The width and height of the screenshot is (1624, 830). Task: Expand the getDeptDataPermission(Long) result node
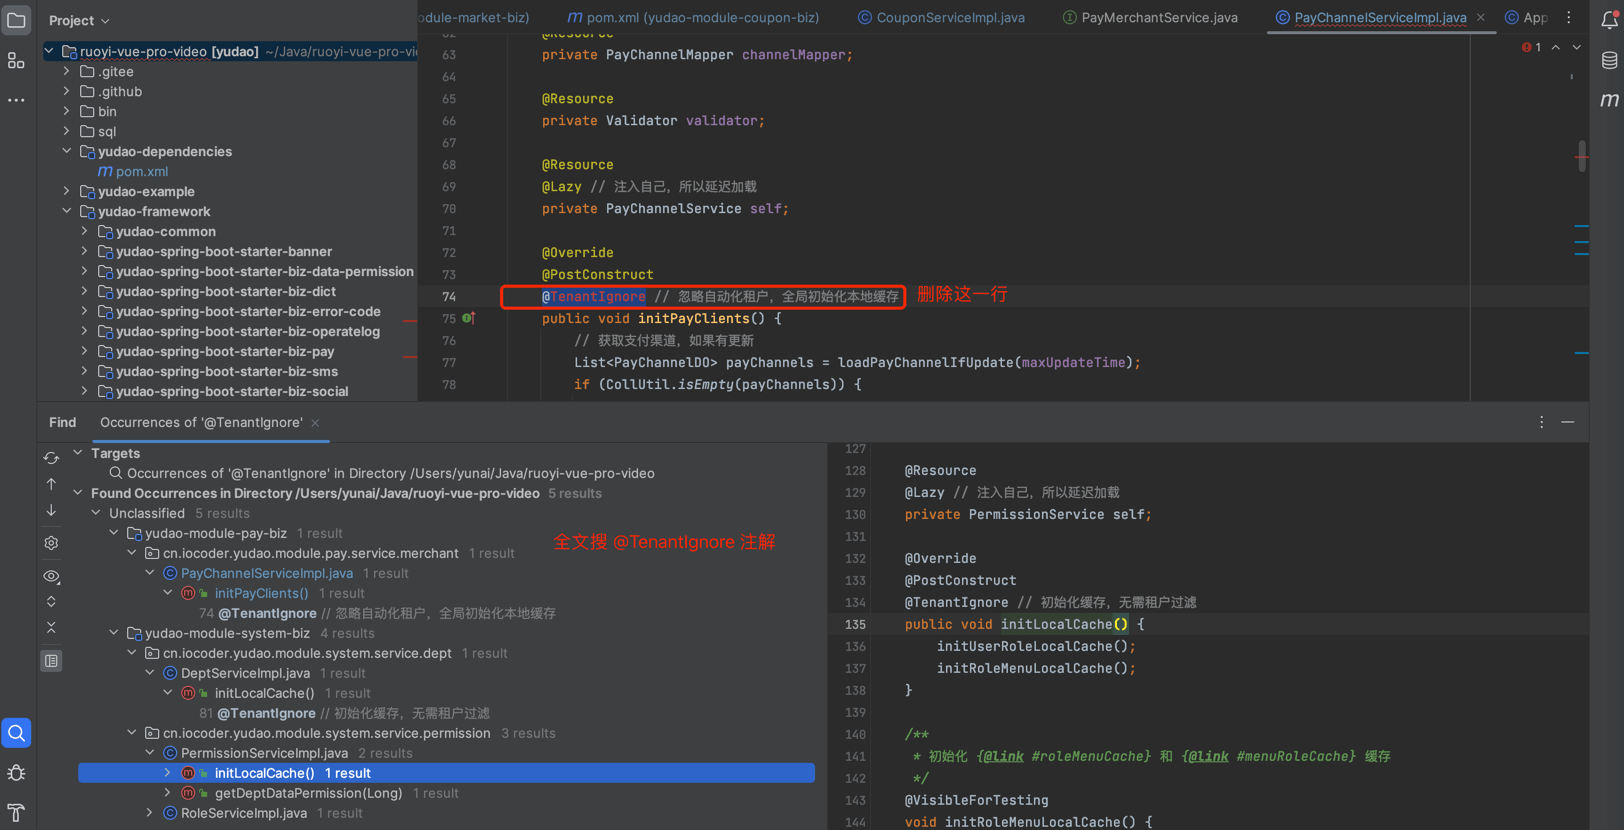(x=168, y=793)
